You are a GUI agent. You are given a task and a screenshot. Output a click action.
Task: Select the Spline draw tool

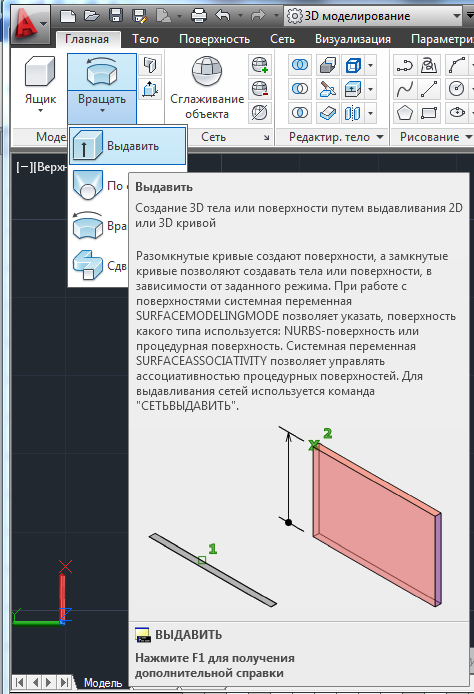click(405, 89)
